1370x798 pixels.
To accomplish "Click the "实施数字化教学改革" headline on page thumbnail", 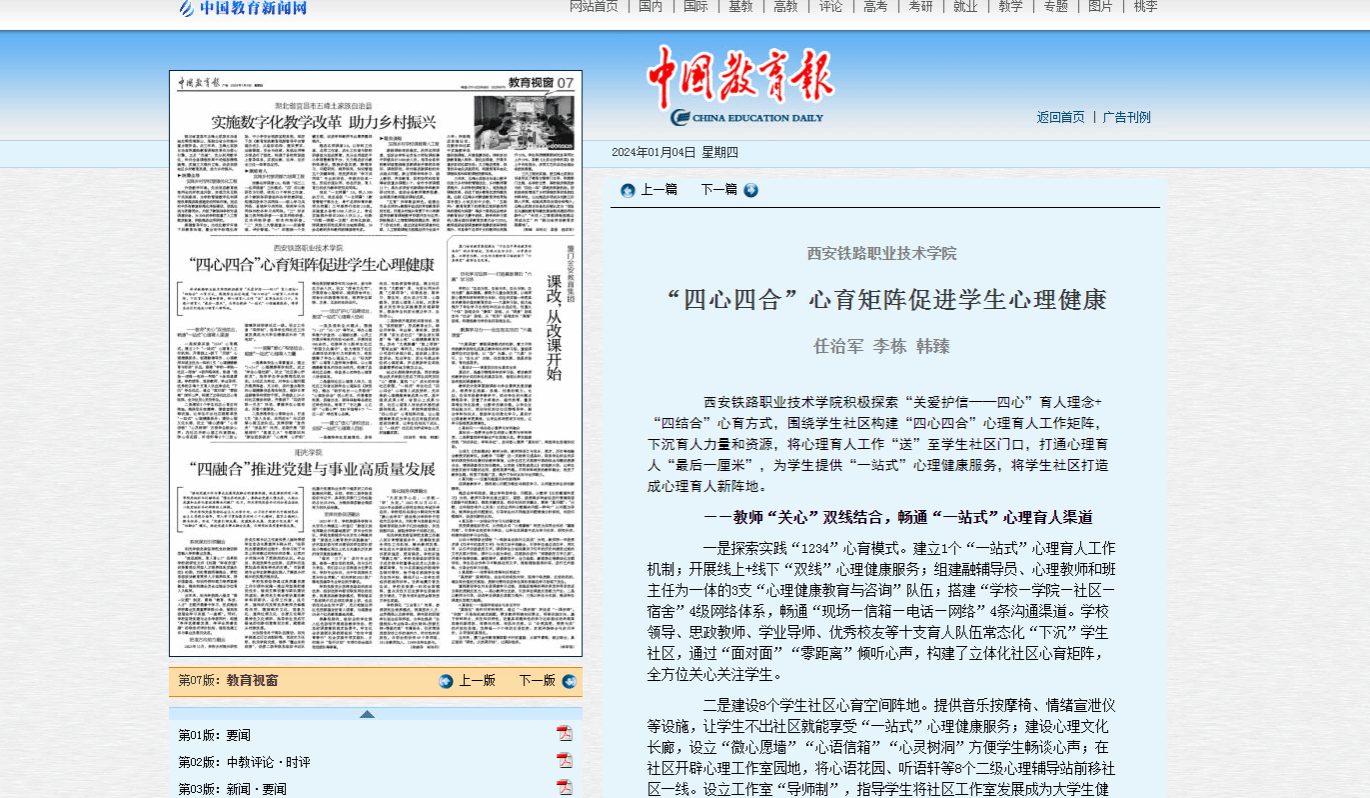I will (x=324, y=122).
